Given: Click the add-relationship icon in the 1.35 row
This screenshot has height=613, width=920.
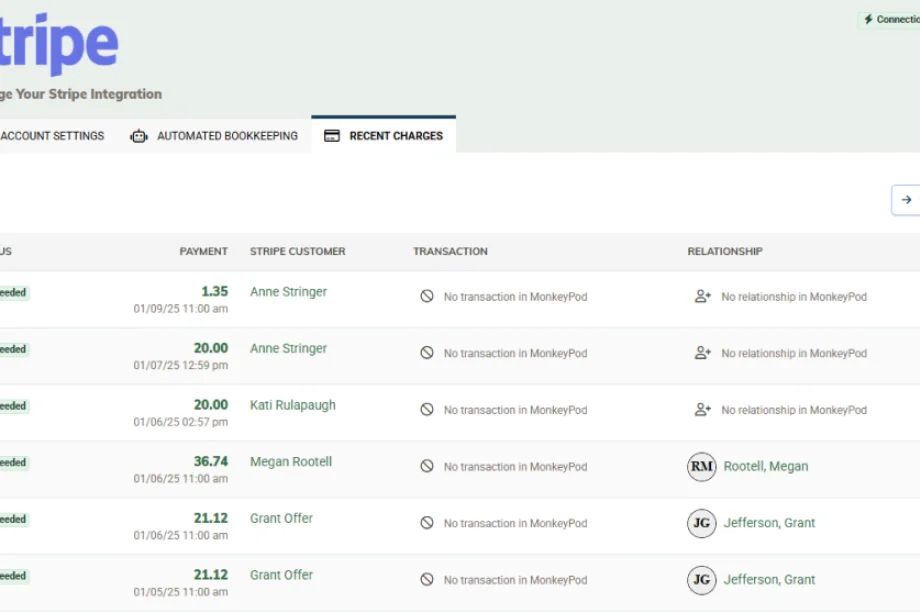Looking at the screenshot, I should point(702,296).
